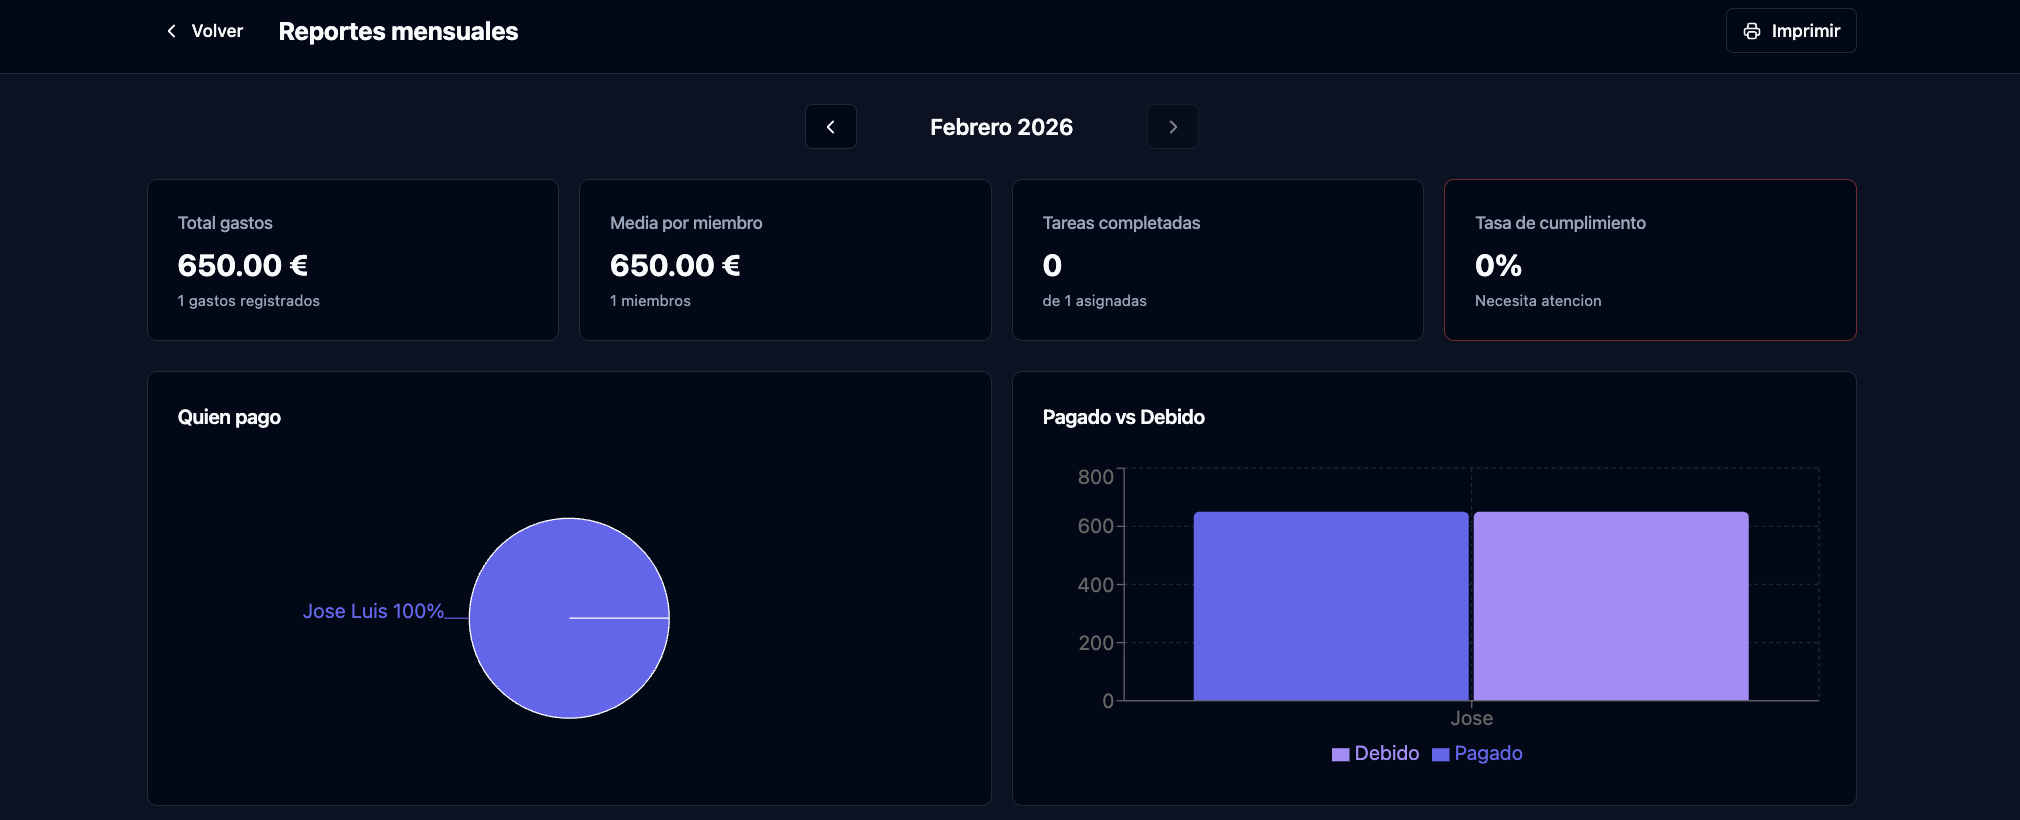Select the Media por miembro card
Viewport: 2020px width, 820px height.
[x=785, y=260]
